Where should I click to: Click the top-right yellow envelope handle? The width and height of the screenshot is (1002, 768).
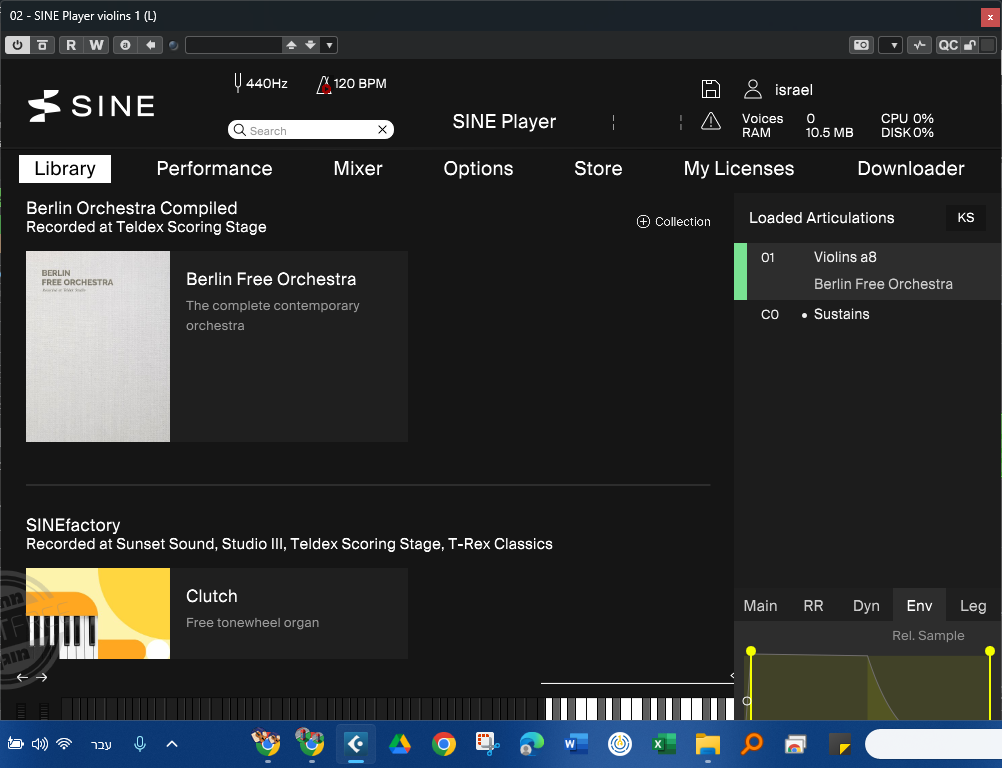tap(990, 652)
